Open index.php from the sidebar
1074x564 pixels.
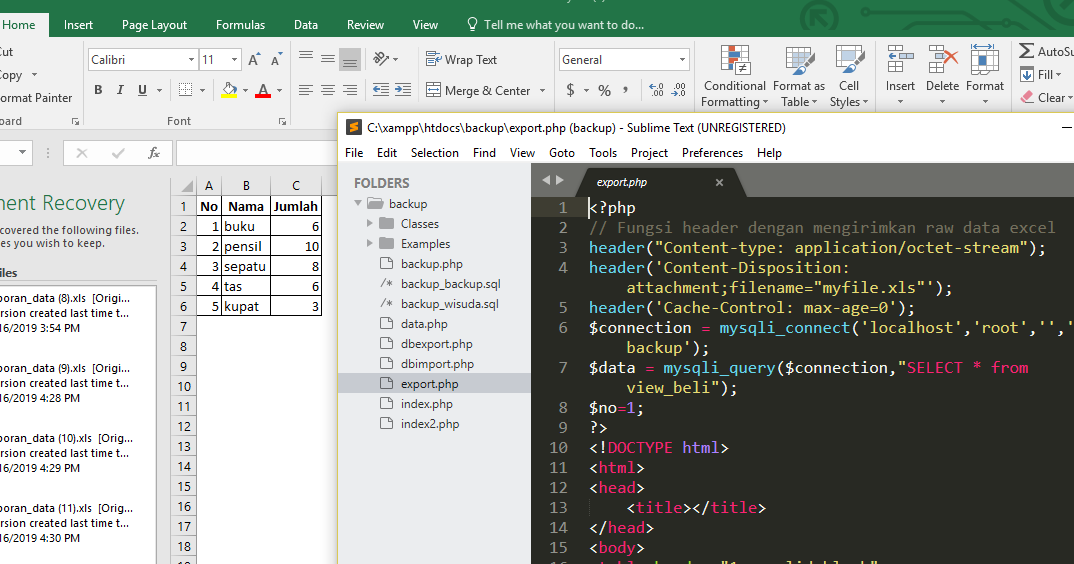426,404
